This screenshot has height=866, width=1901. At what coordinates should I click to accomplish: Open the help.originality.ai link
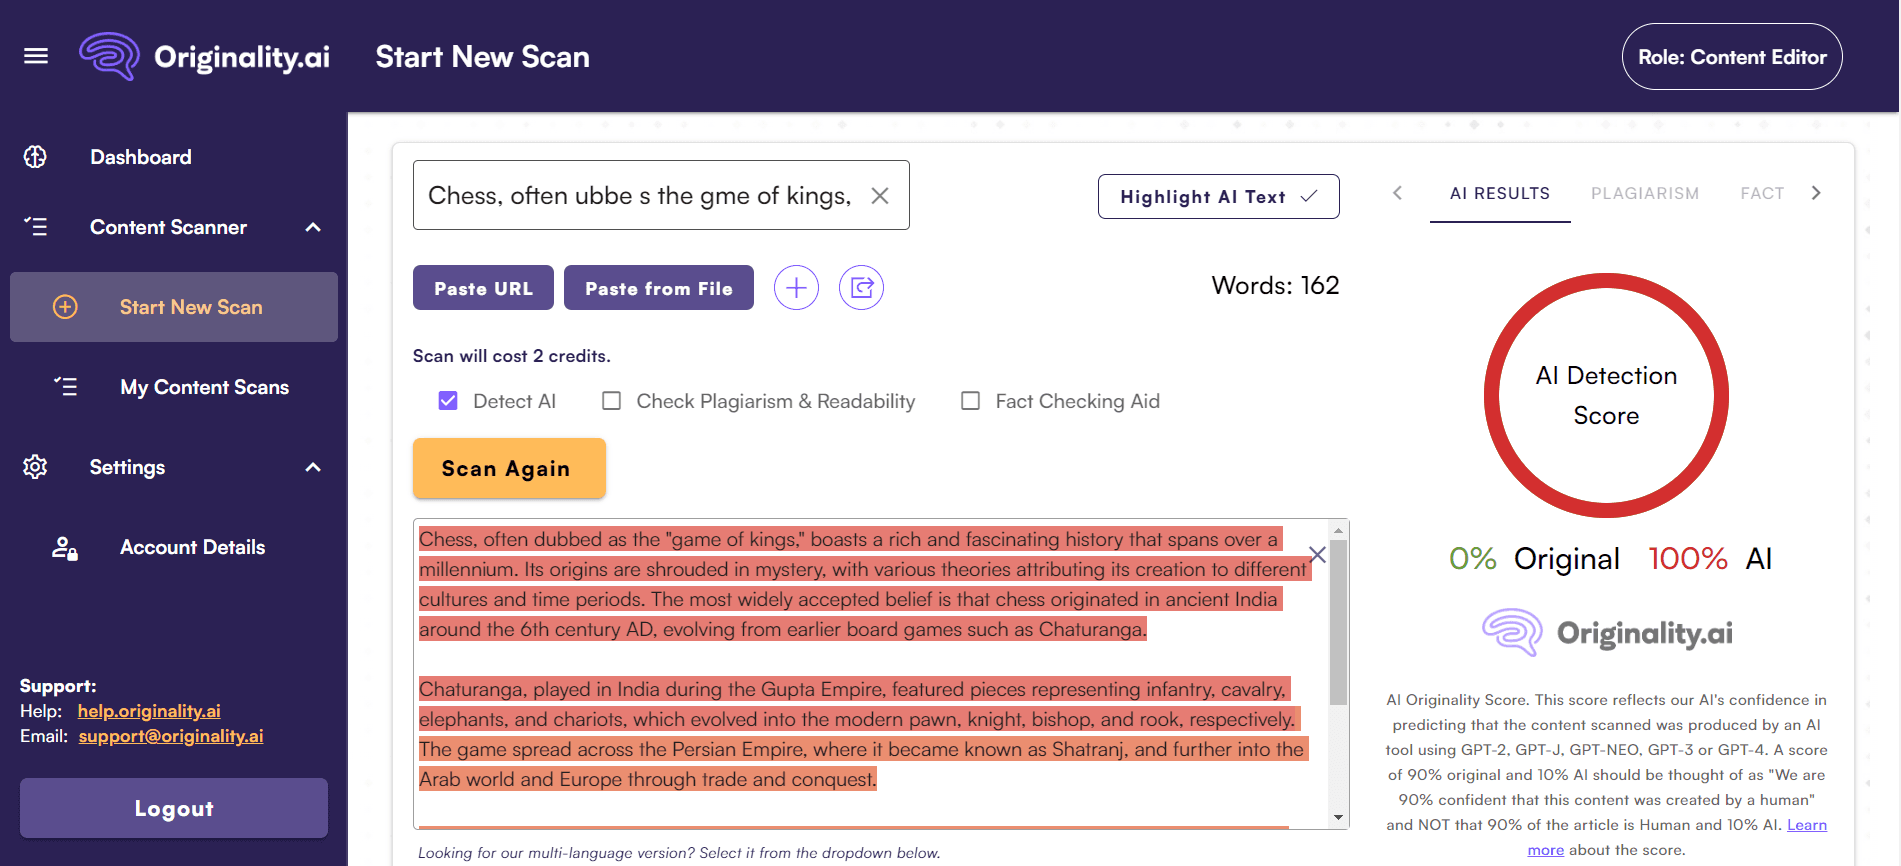[149, 711]
